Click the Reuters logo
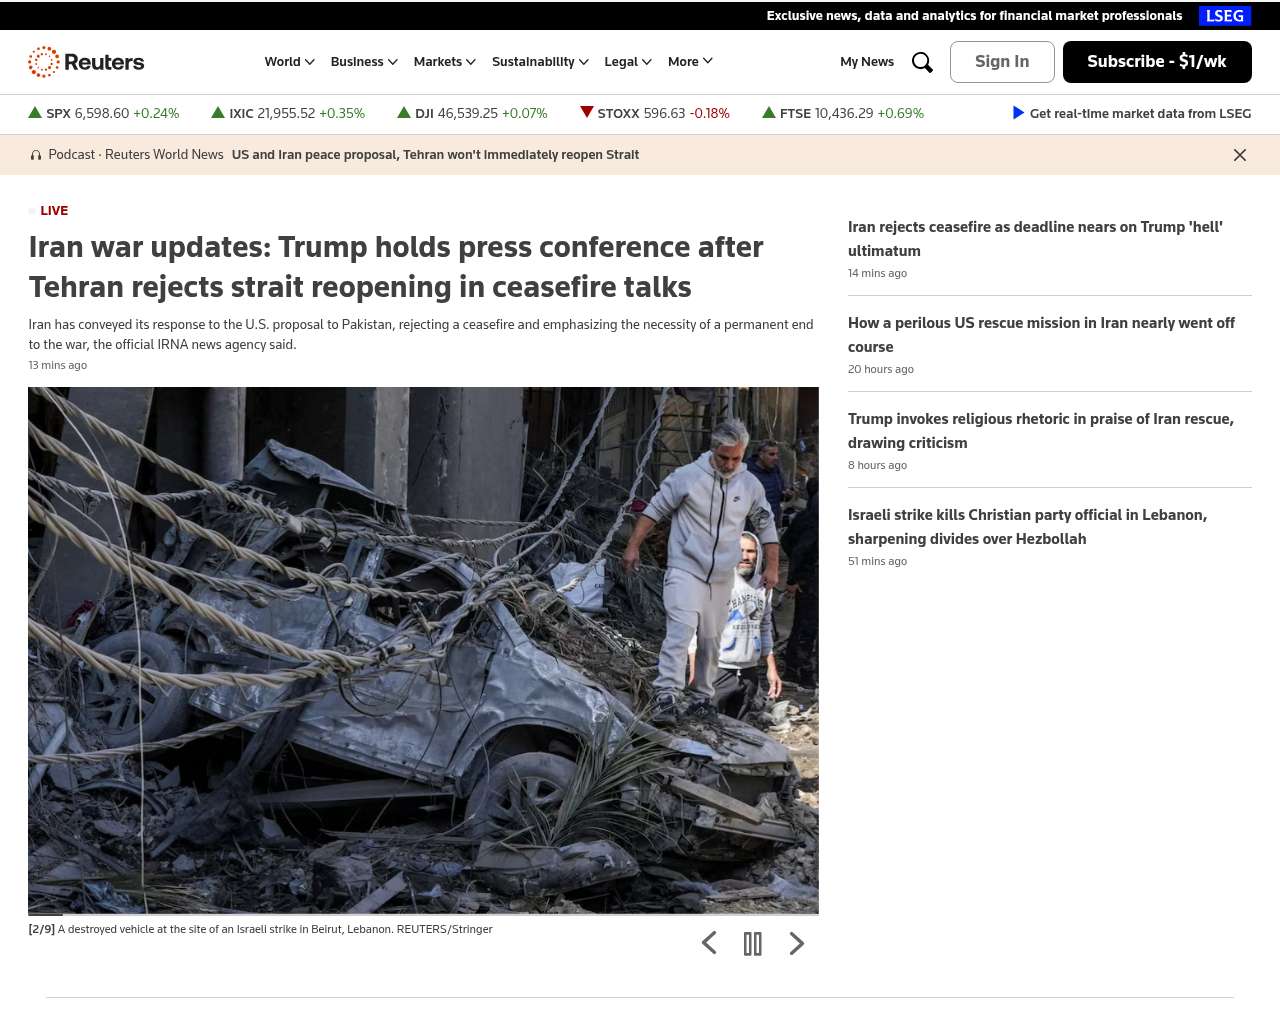The width and height of the screenshot is (1280, 1024). 86,62
